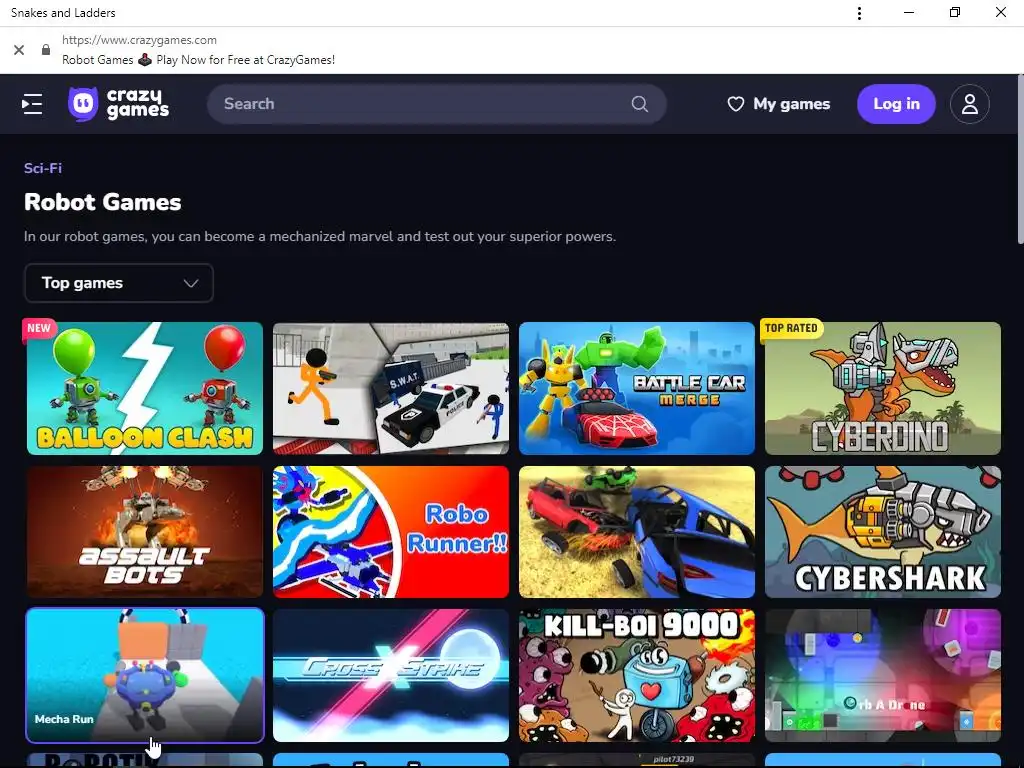Restore down the app window
The image size is (1024, 768).
(955, 12)
